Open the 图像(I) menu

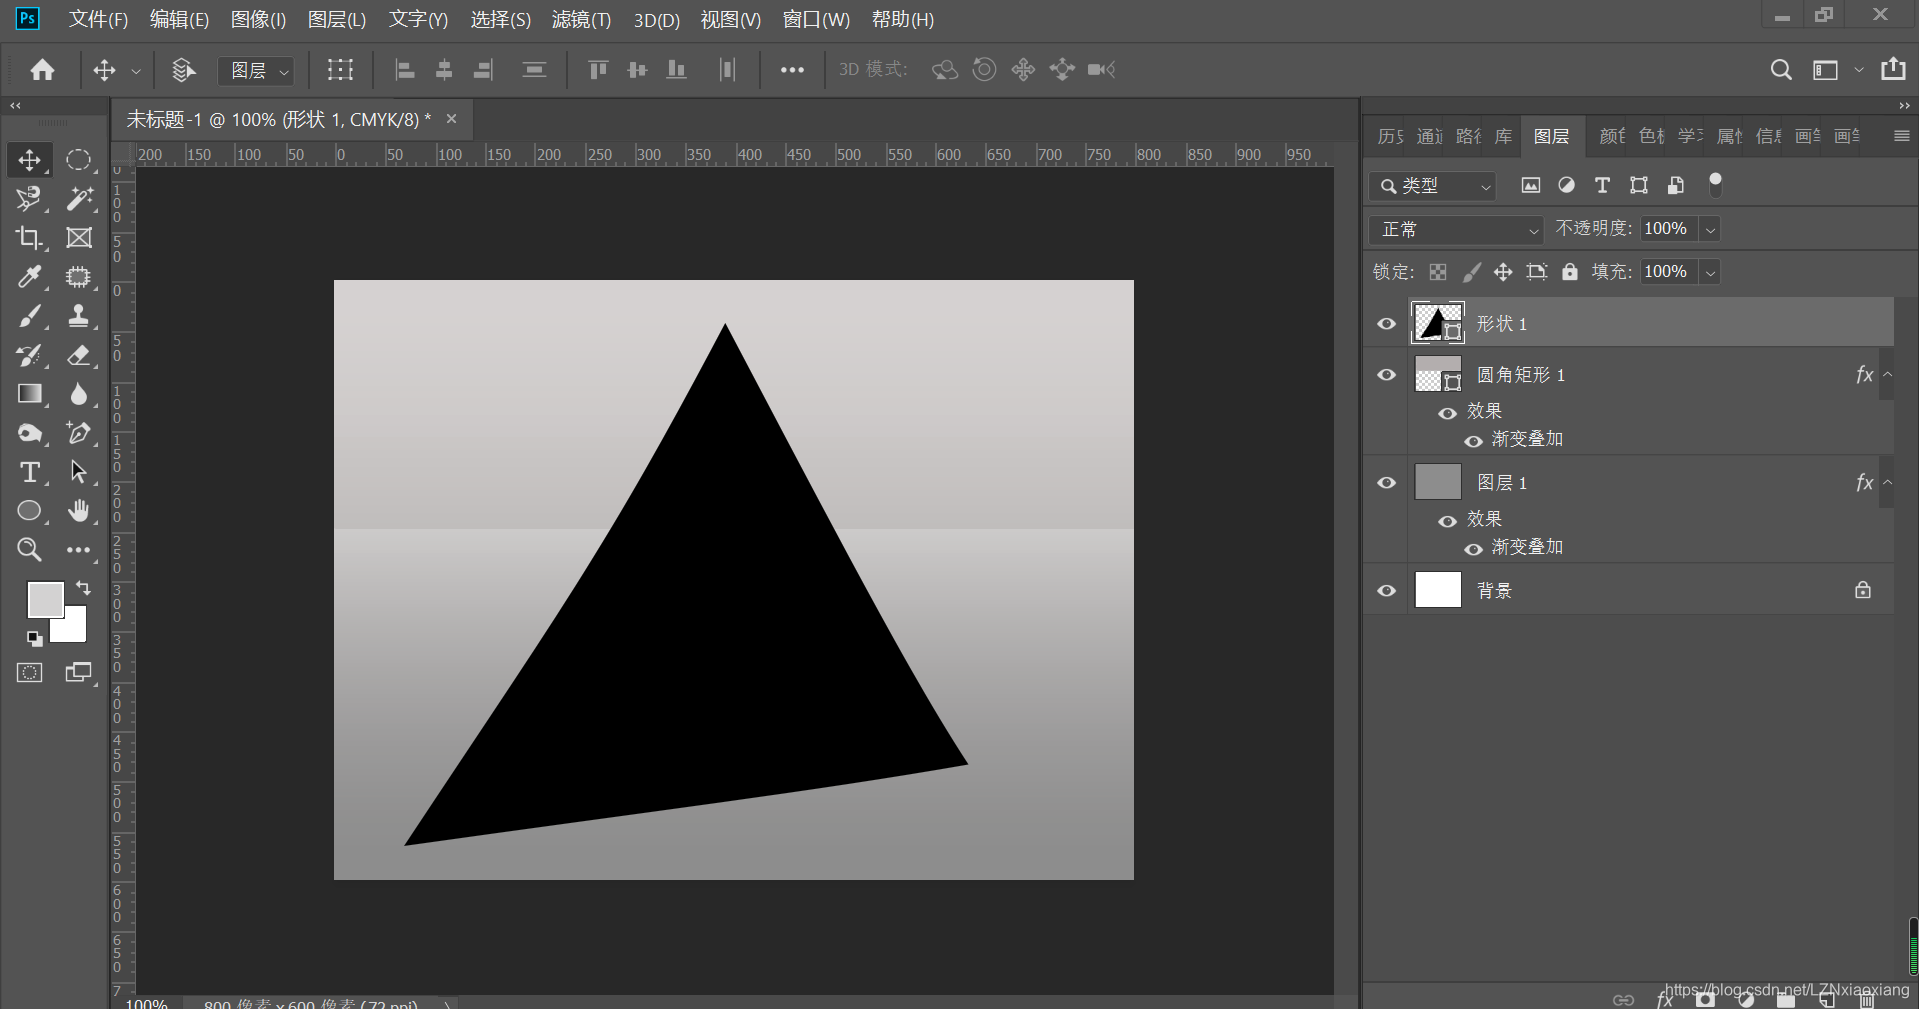click(258, 19)
